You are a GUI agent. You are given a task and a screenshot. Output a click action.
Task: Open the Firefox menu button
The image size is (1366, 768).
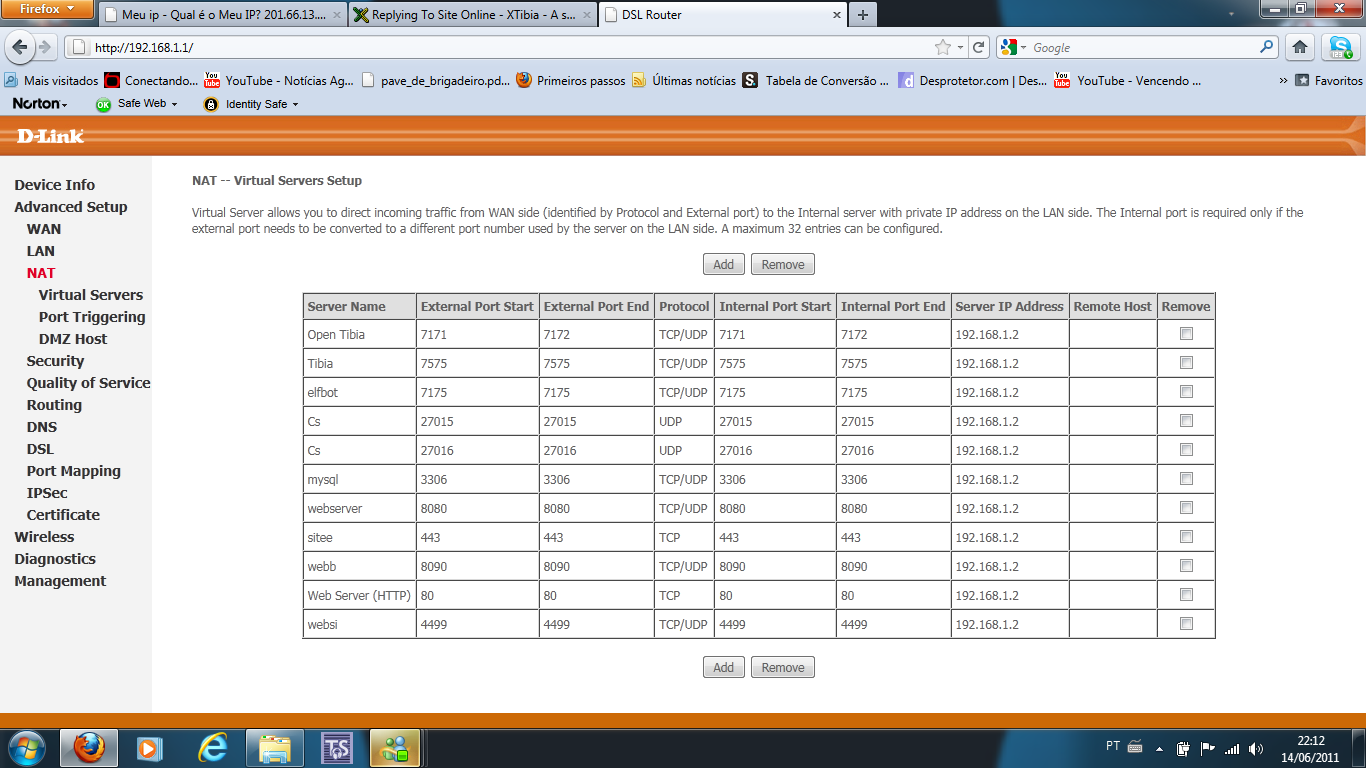pyautogui.click(x=47, y=9)
